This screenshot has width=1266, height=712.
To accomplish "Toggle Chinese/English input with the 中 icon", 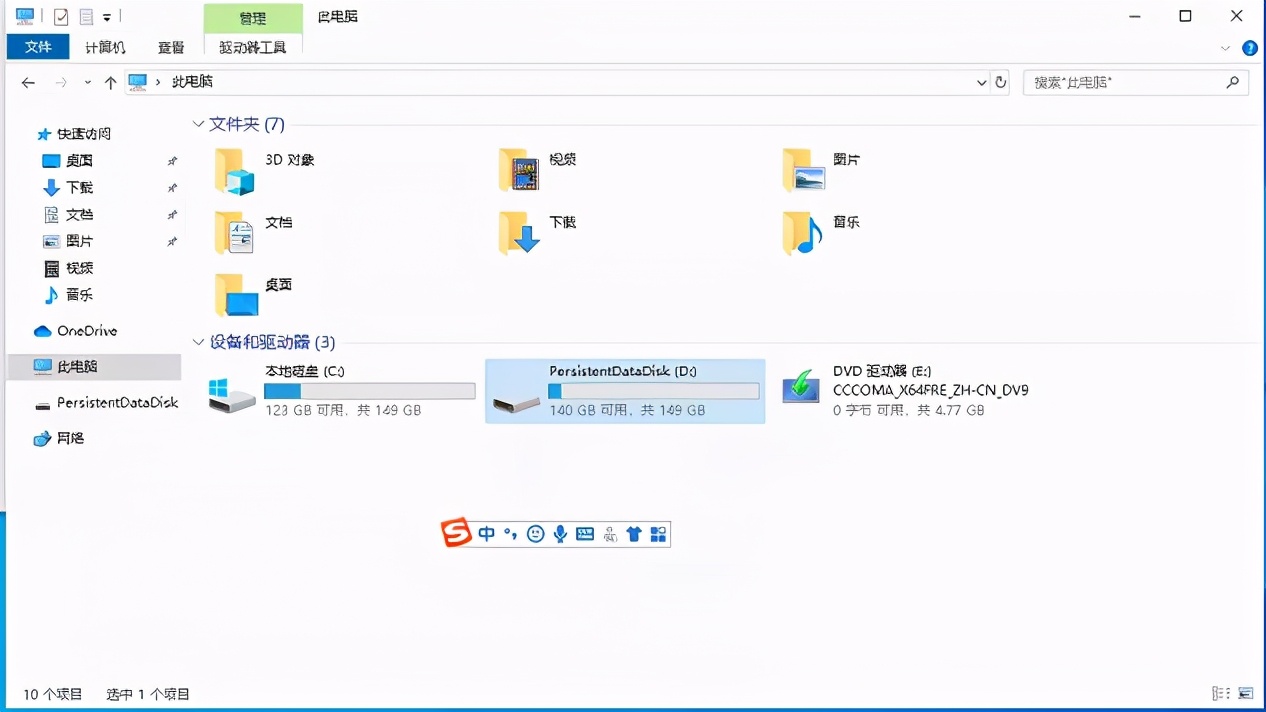I will pos(486,533).
